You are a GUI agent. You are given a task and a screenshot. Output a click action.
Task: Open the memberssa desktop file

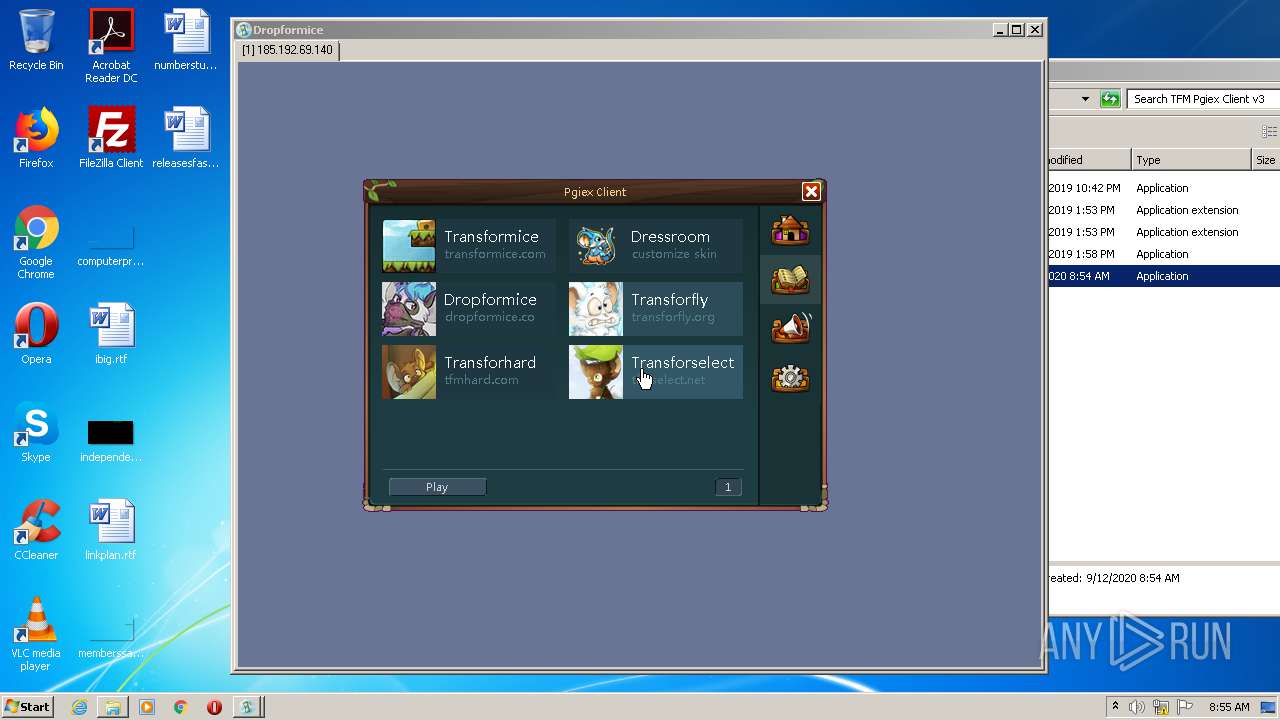111,637
